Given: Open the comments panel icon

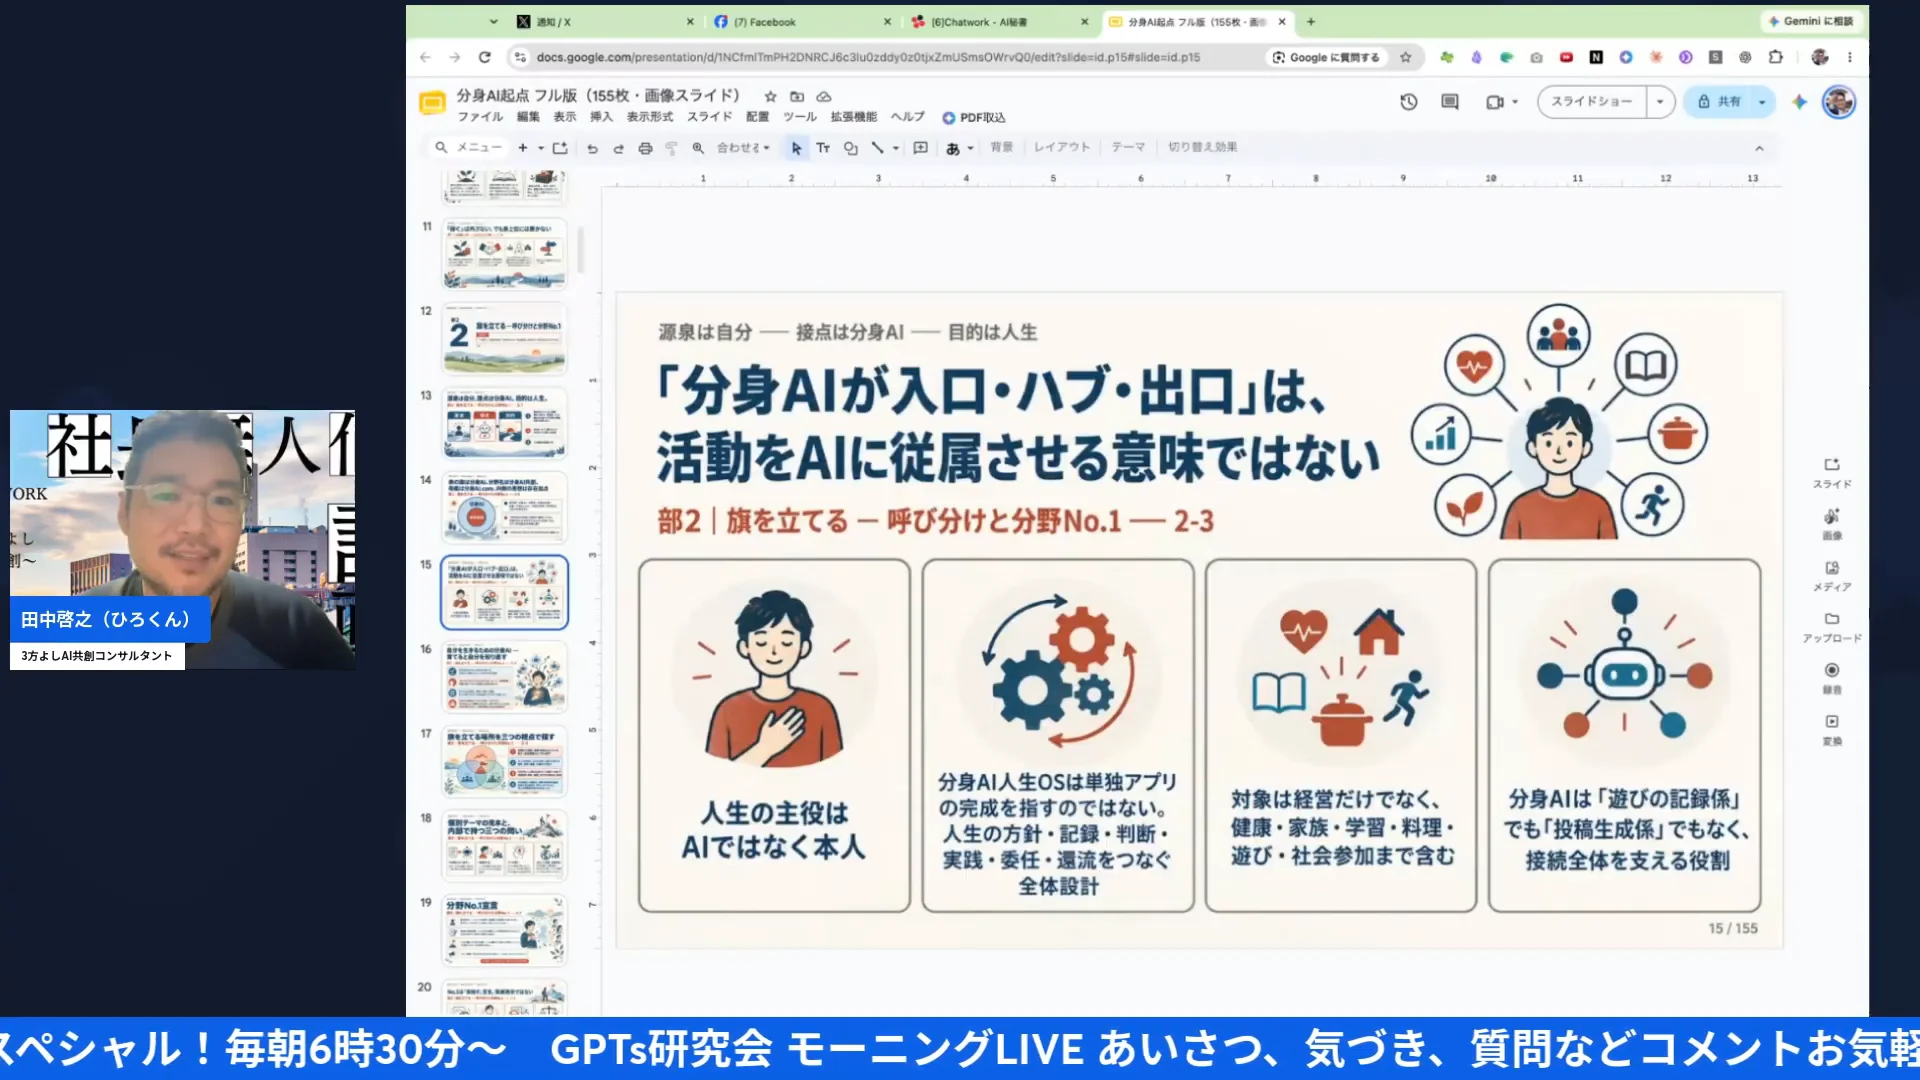Looking at the screenshot, I should [x=1449, y=102].
